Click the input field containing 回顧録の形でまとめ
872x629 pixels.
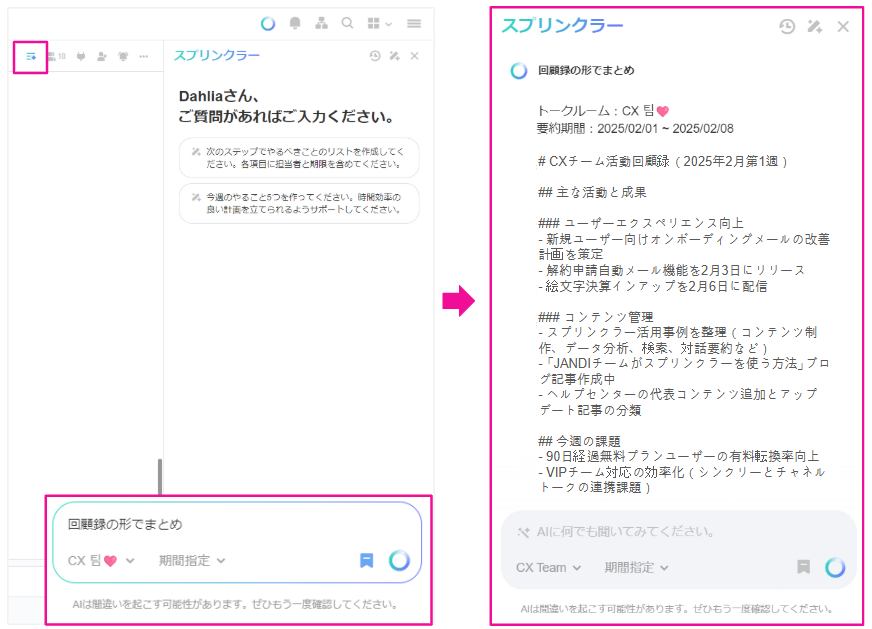(237, 524)
